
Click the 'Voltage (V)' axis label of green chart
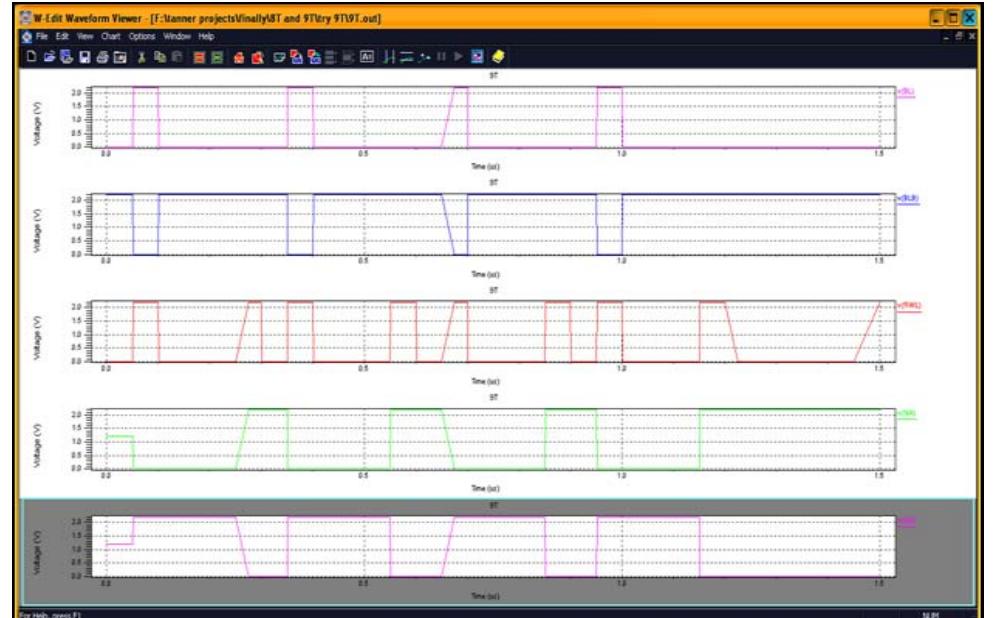pos(37,445)
